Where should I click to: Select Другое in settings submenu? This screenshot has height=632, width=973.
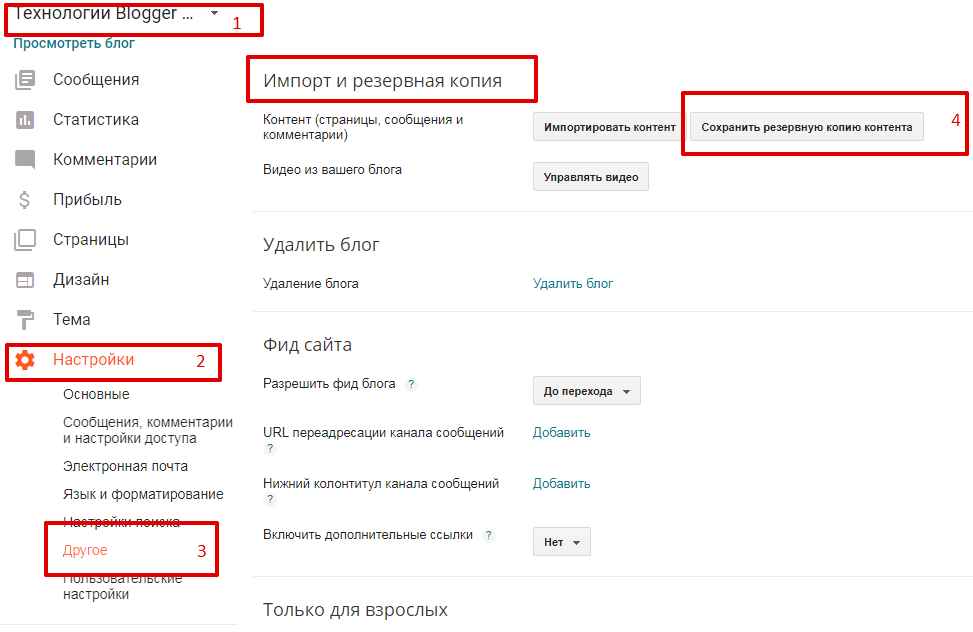(85, 550)
